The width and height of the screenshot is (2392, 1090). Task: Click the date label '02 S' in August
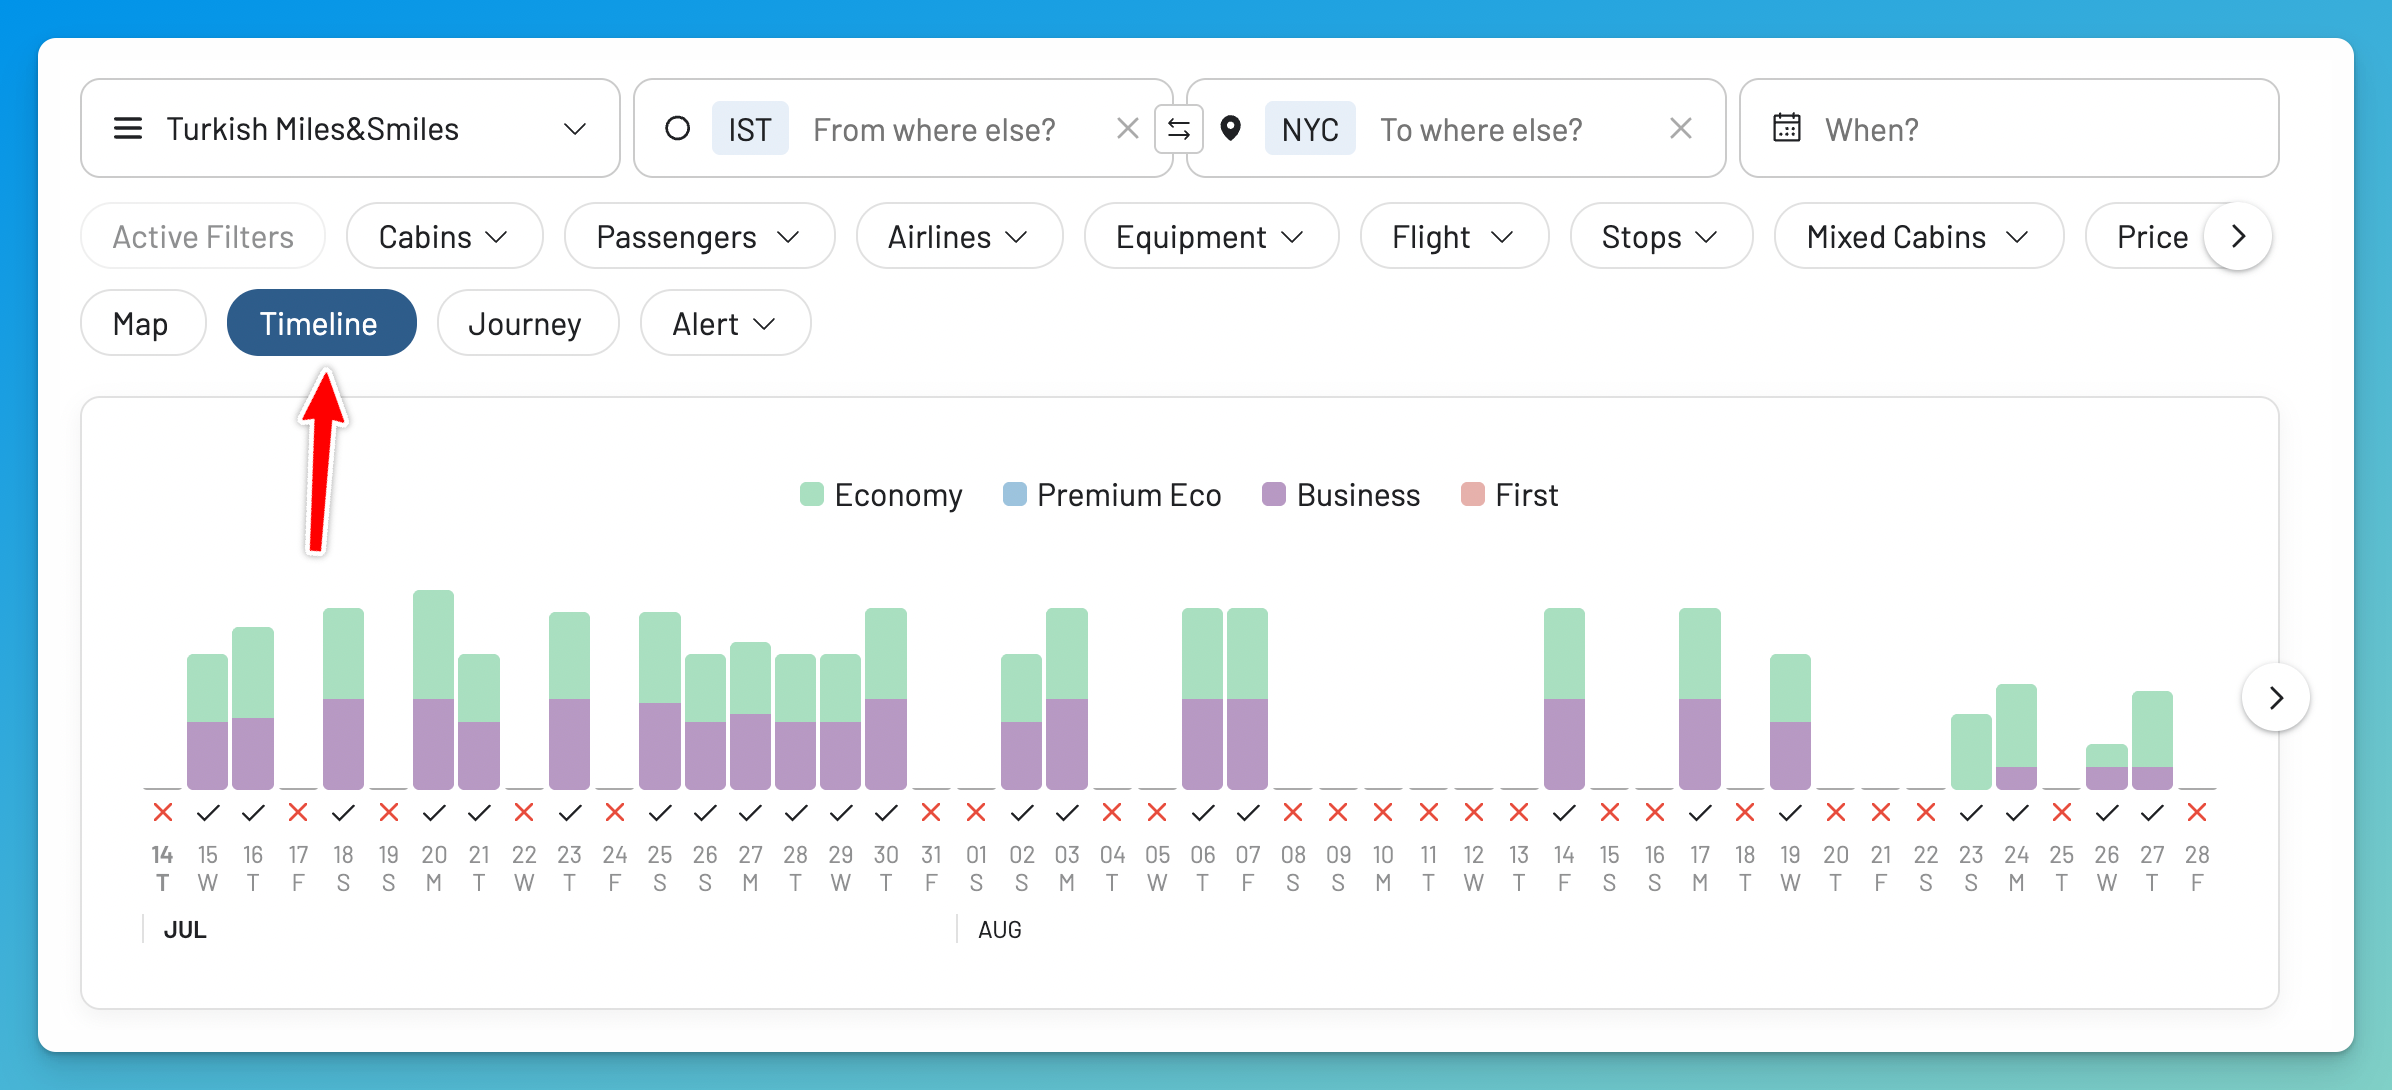(1021, 868)
